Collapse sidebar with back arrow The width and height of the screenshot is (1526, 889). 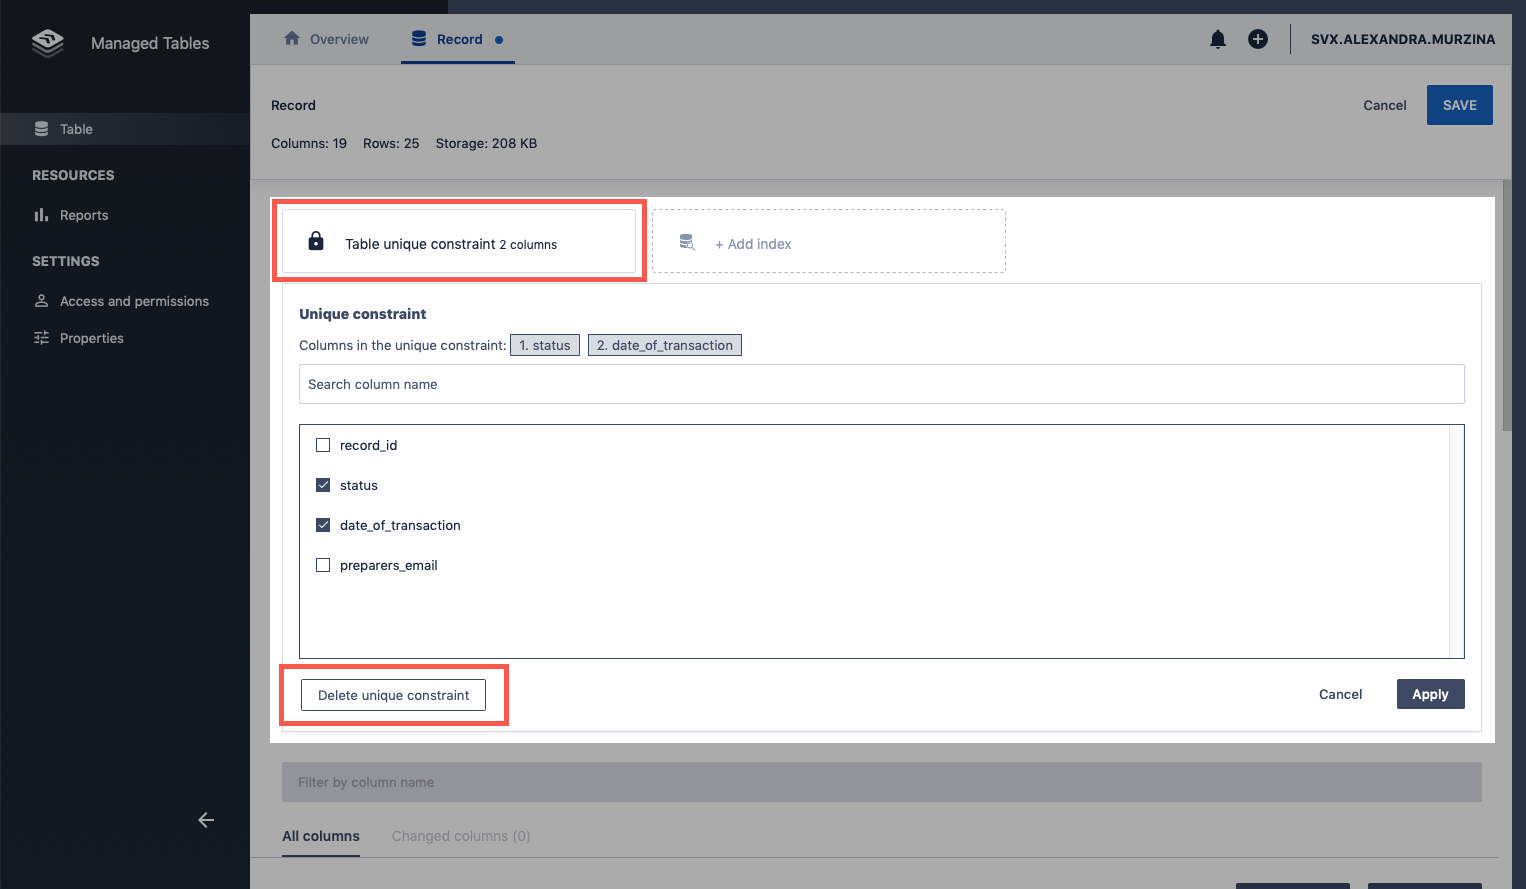point(206,820)
